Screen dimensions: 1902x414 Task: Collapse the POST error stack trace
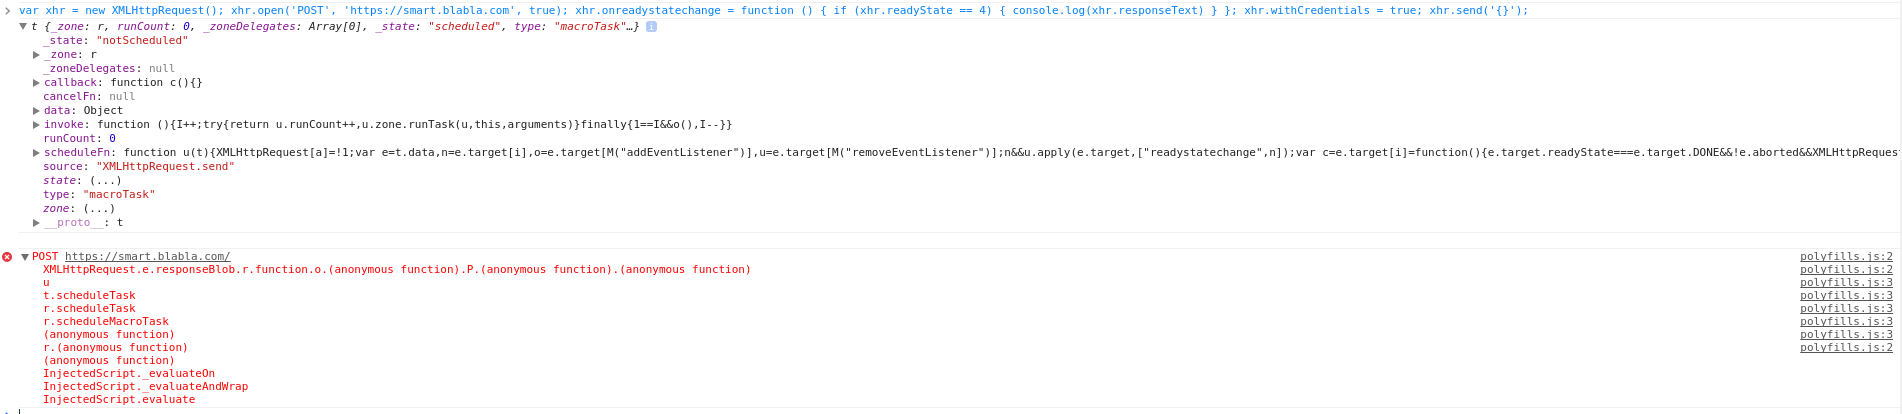tap(25, 257)
